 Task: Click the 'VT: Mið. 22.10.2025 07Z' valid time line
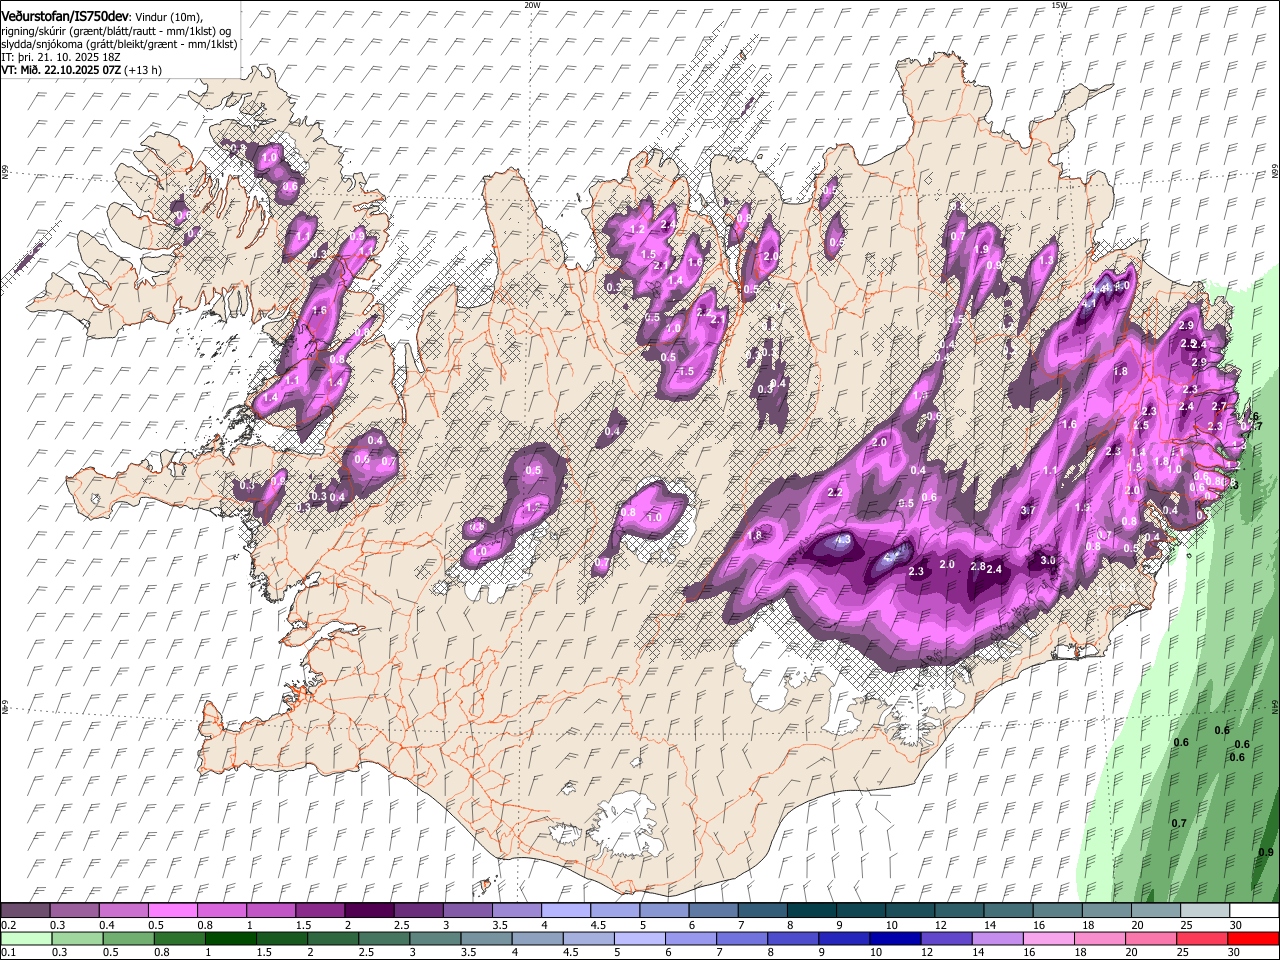click(62, 70)
